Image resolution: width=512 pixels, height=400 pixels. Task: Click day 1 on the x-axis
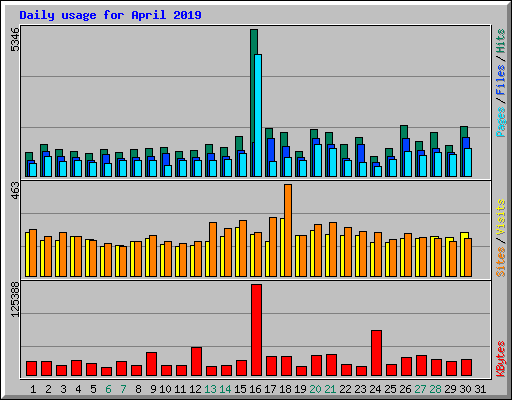tap(33, 389)
